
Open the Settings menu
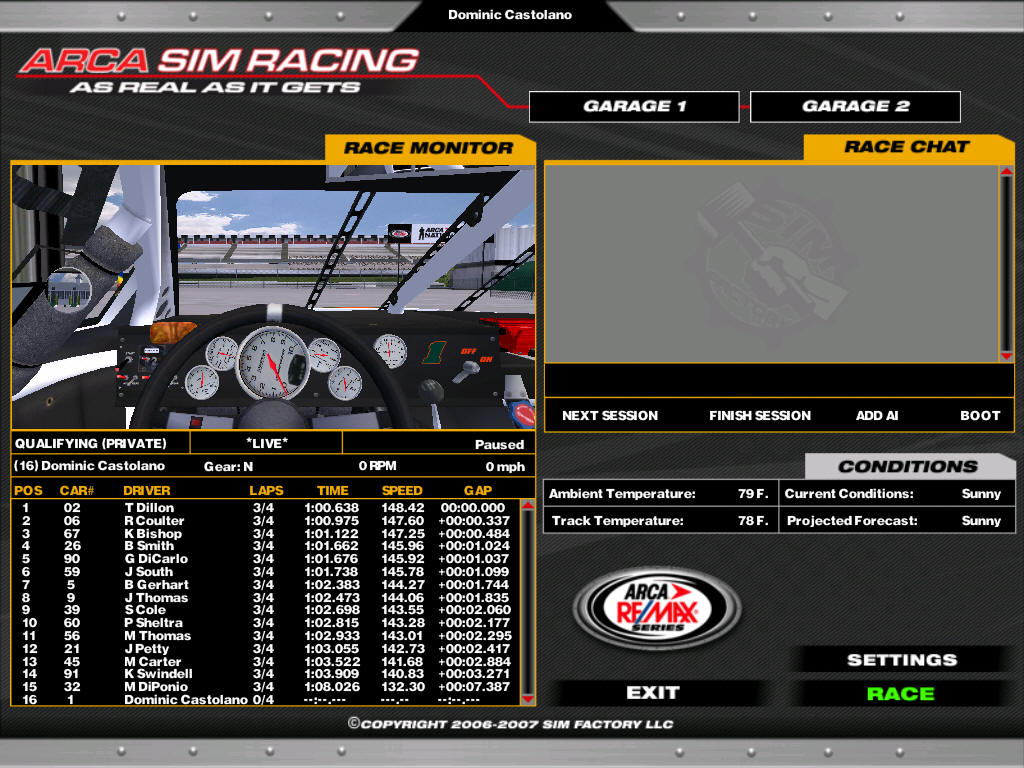[902, 660]
